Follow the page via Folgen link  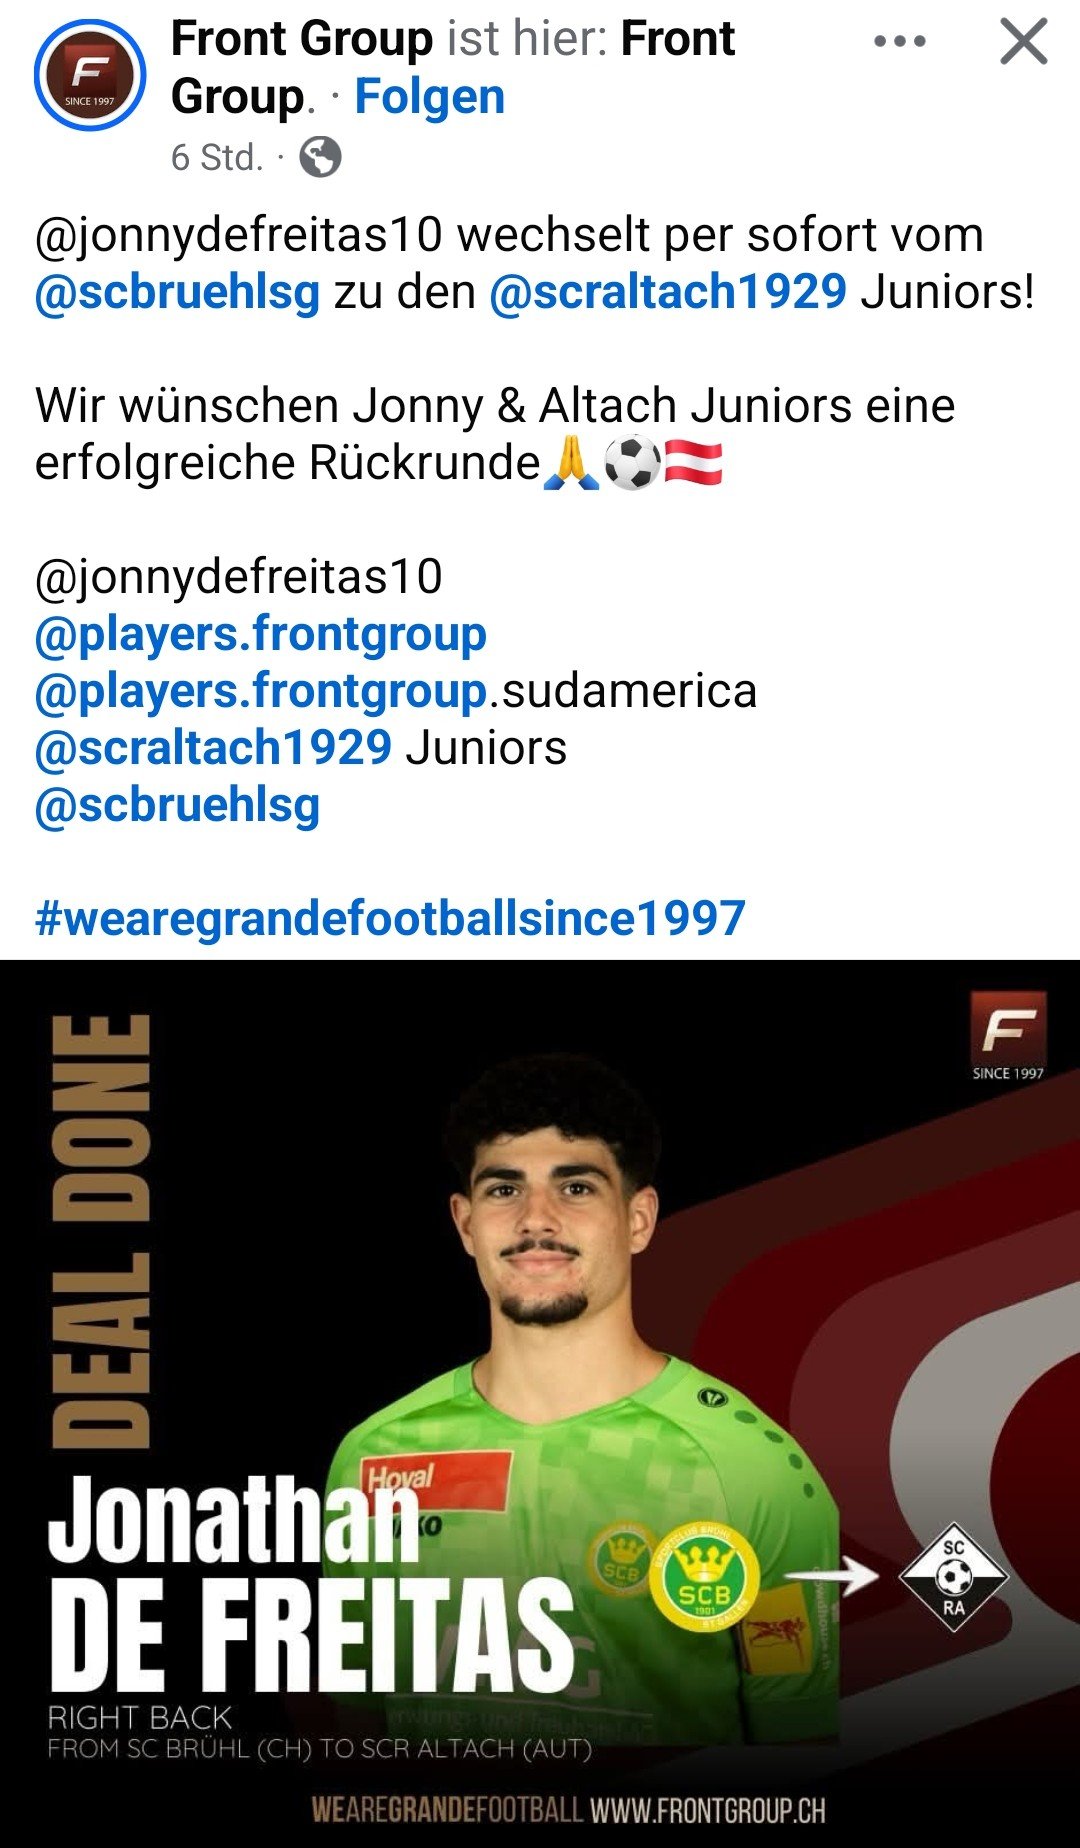pyautogui.click(x=430, y=97)
